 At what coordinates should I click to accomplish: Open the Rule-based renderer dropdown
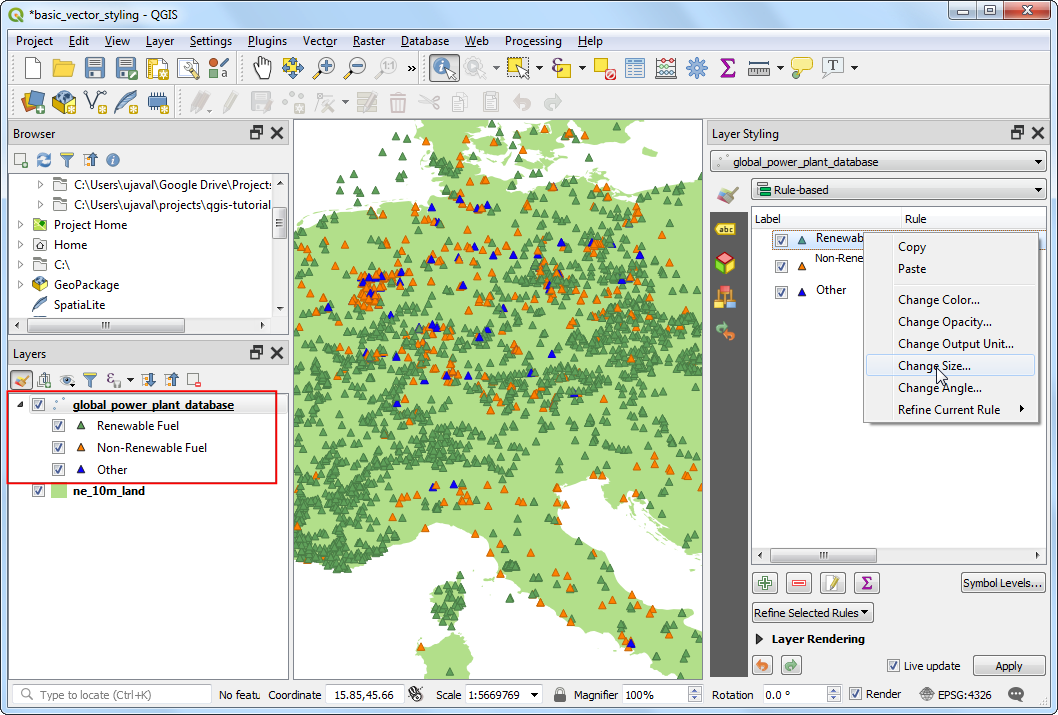(897, 190)
